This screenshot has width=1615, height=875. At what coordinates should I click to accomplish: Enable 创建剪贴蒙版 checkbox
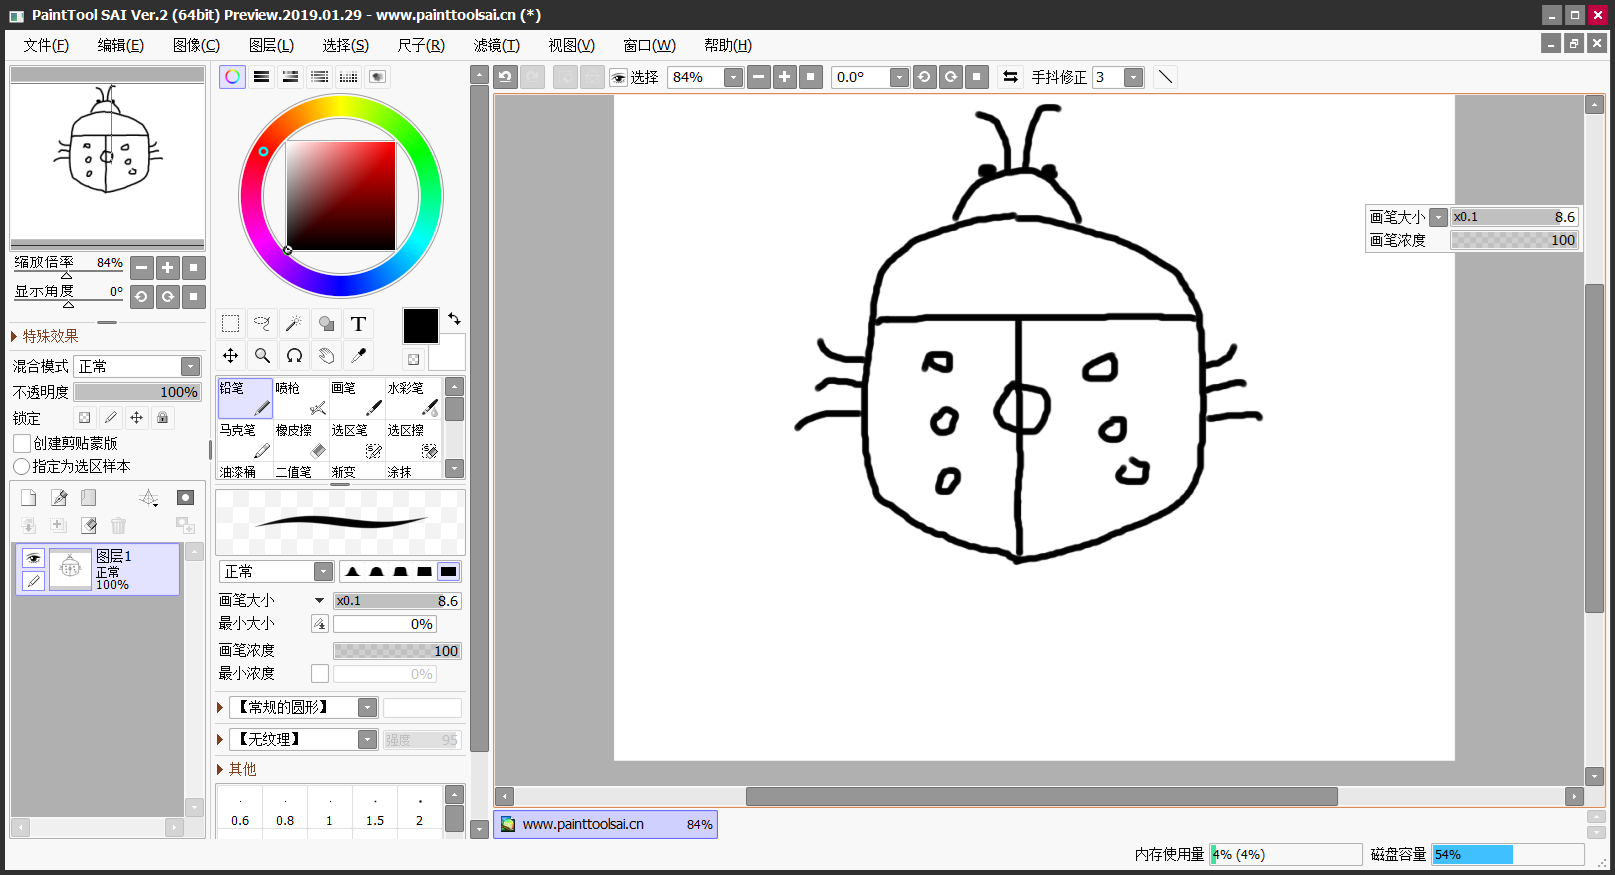pyautogui.click(x=22, y=443)
